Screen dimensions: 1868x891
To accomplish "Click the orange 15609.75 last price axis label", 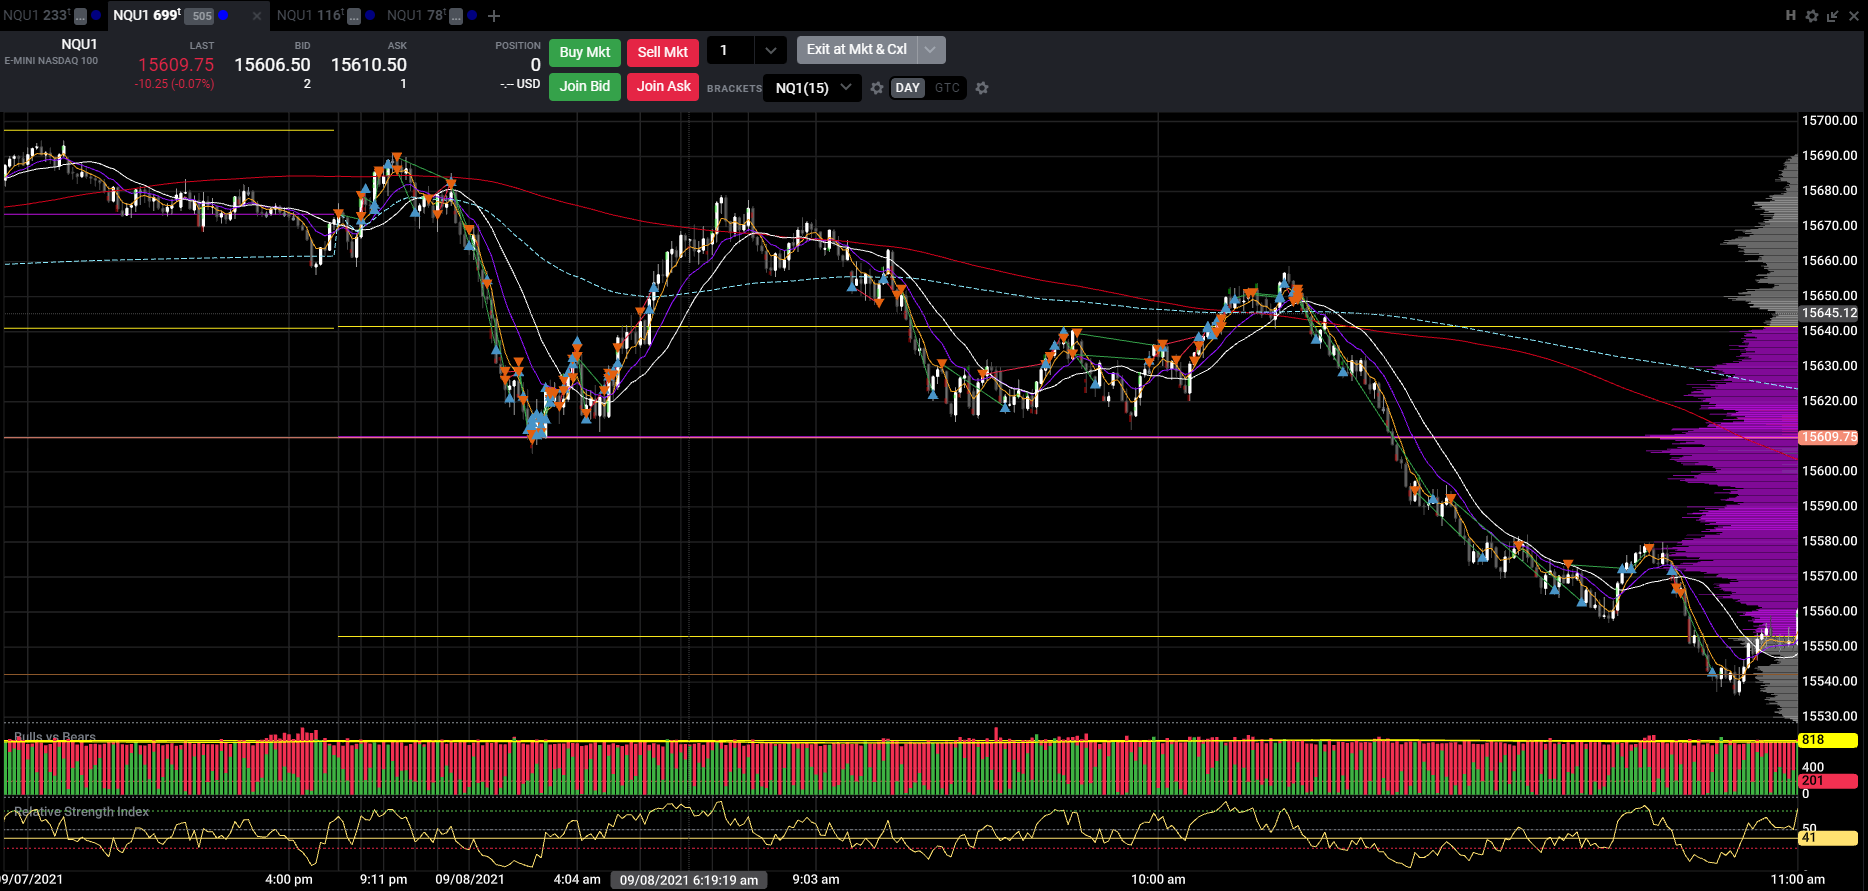I will pyautogui.click(x=1829, y=437).
